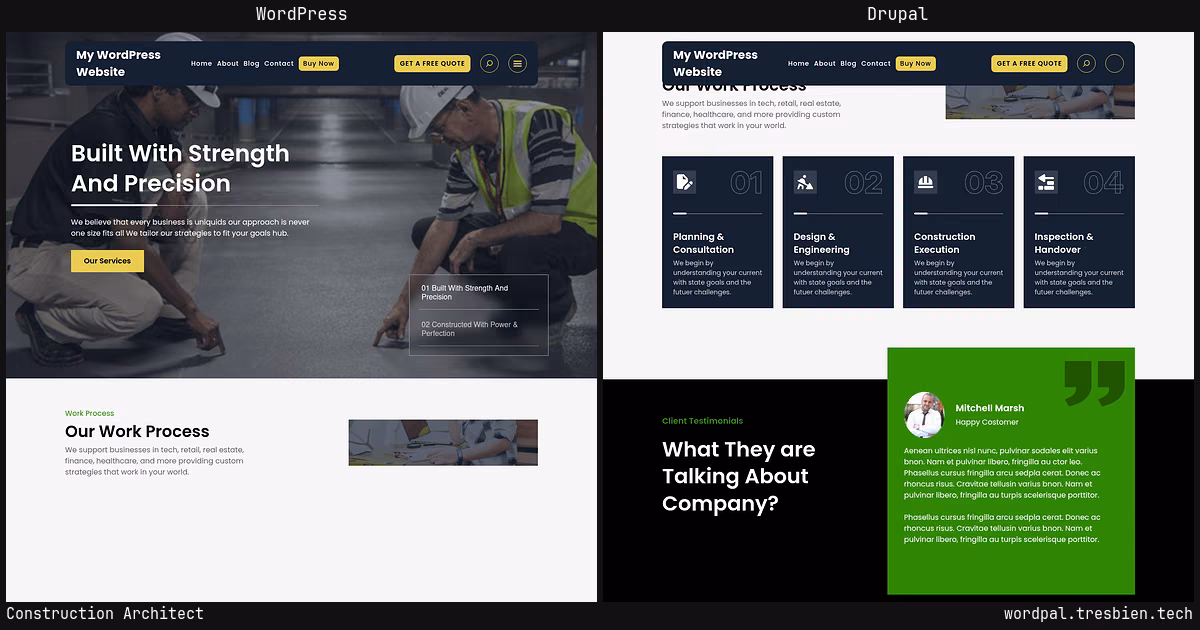The height and width of the screenshot is (630, 1200).
Task: Open Blog in Drupal navigation
Action: coord(848,64)
